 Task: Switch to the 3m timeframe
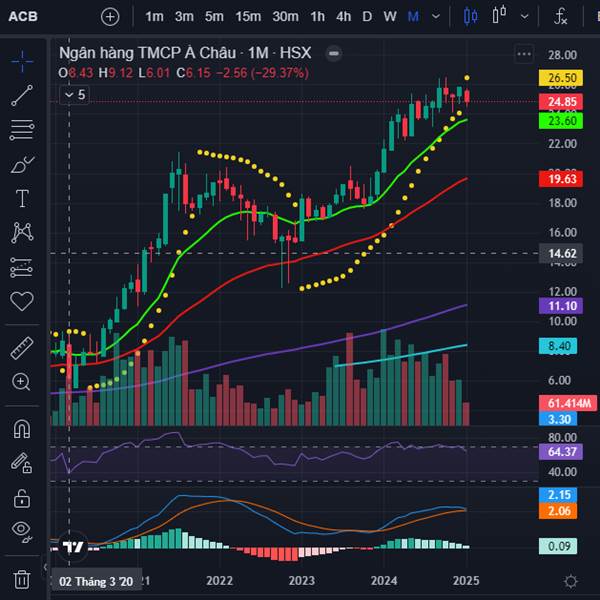pyautogui.click(x=184, y=17)
